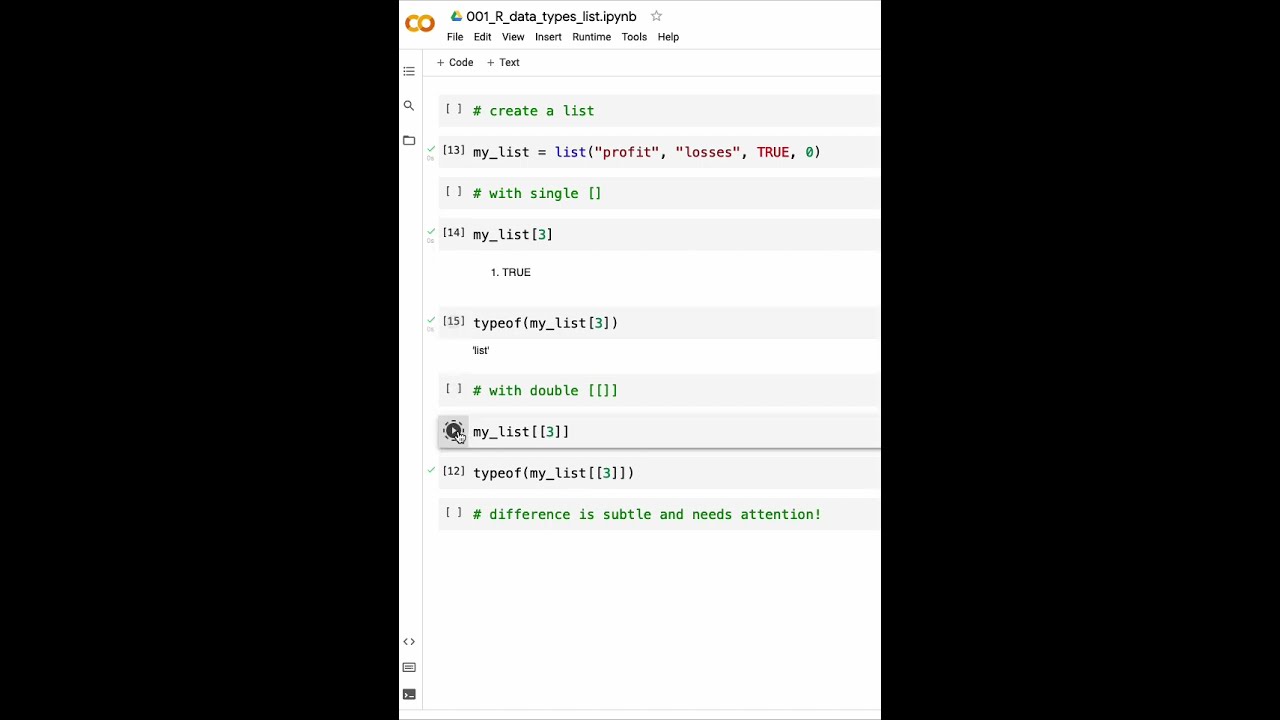Click the output '1. TRUE'
This screenshot has height=720, width=1280.
click(511, 272)
